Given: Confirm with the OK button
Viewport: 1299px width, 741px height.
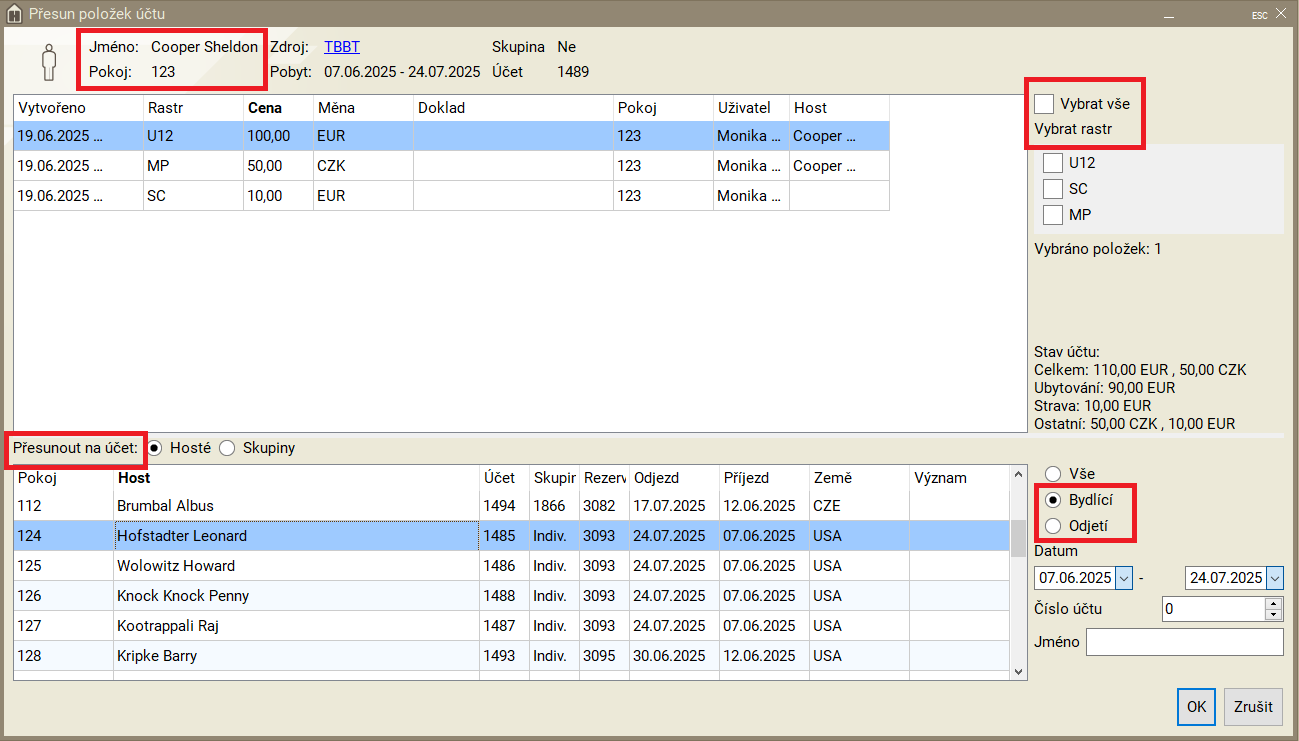Looking at the screenshot, I should pyautogui.click(x=1196, y=706).
